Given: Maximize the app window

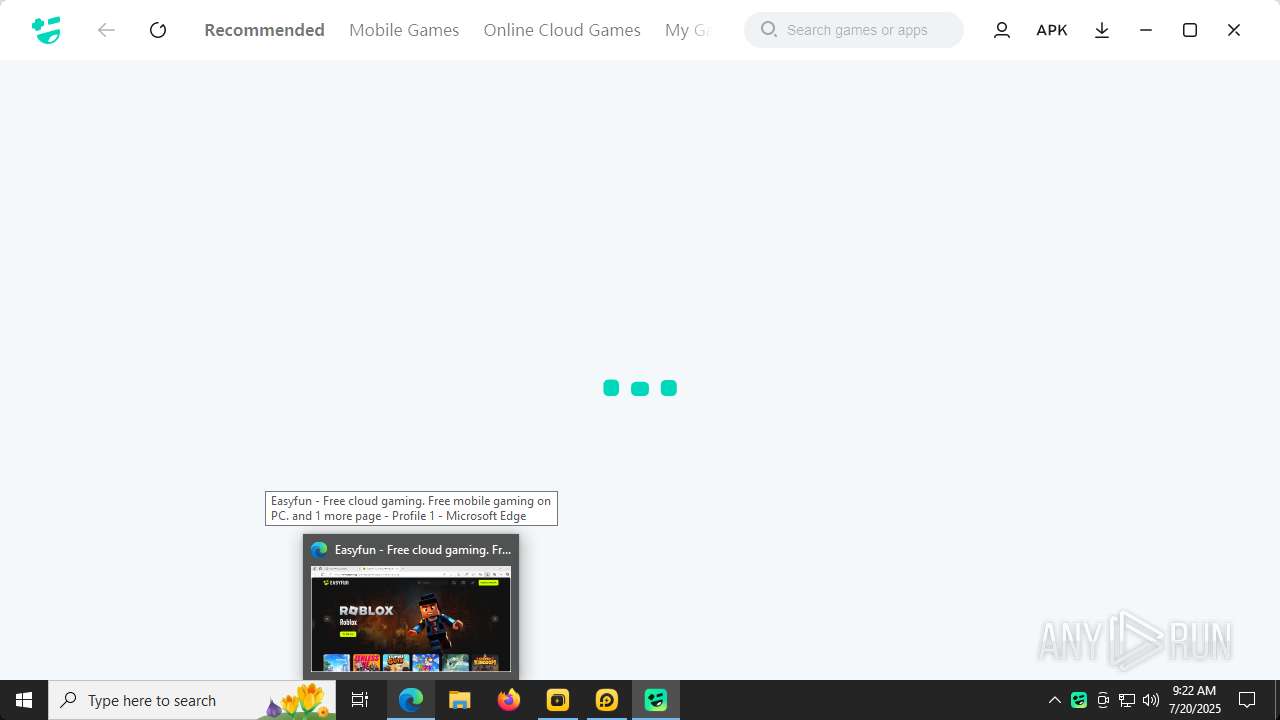Looking at the screenshot, I should pos(1190,30).
